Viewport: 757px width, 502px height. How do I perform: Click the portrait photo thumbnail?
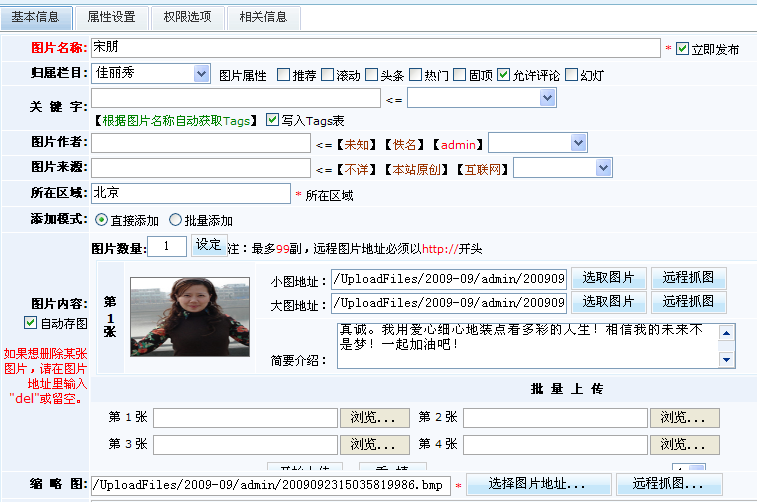pos(189,316)
